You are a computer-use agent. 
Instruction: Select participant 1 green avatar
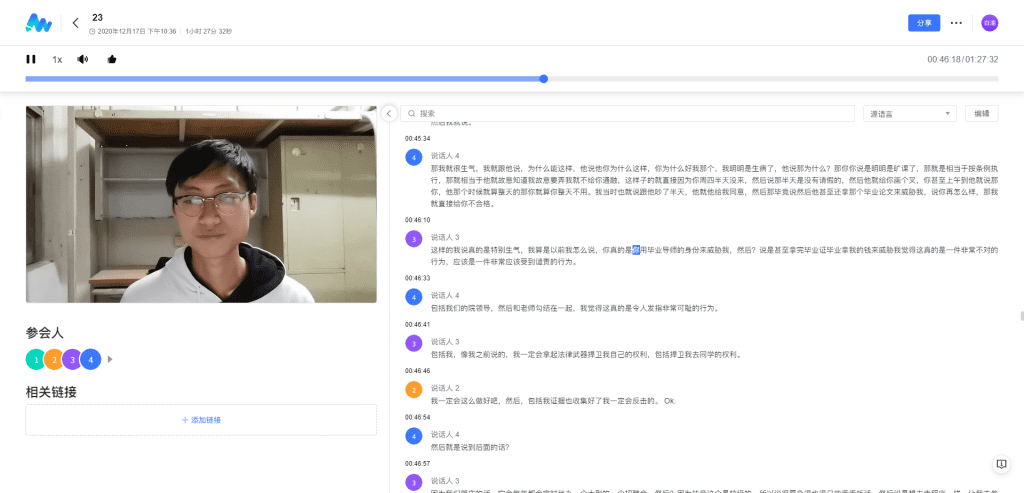[36, 359]
